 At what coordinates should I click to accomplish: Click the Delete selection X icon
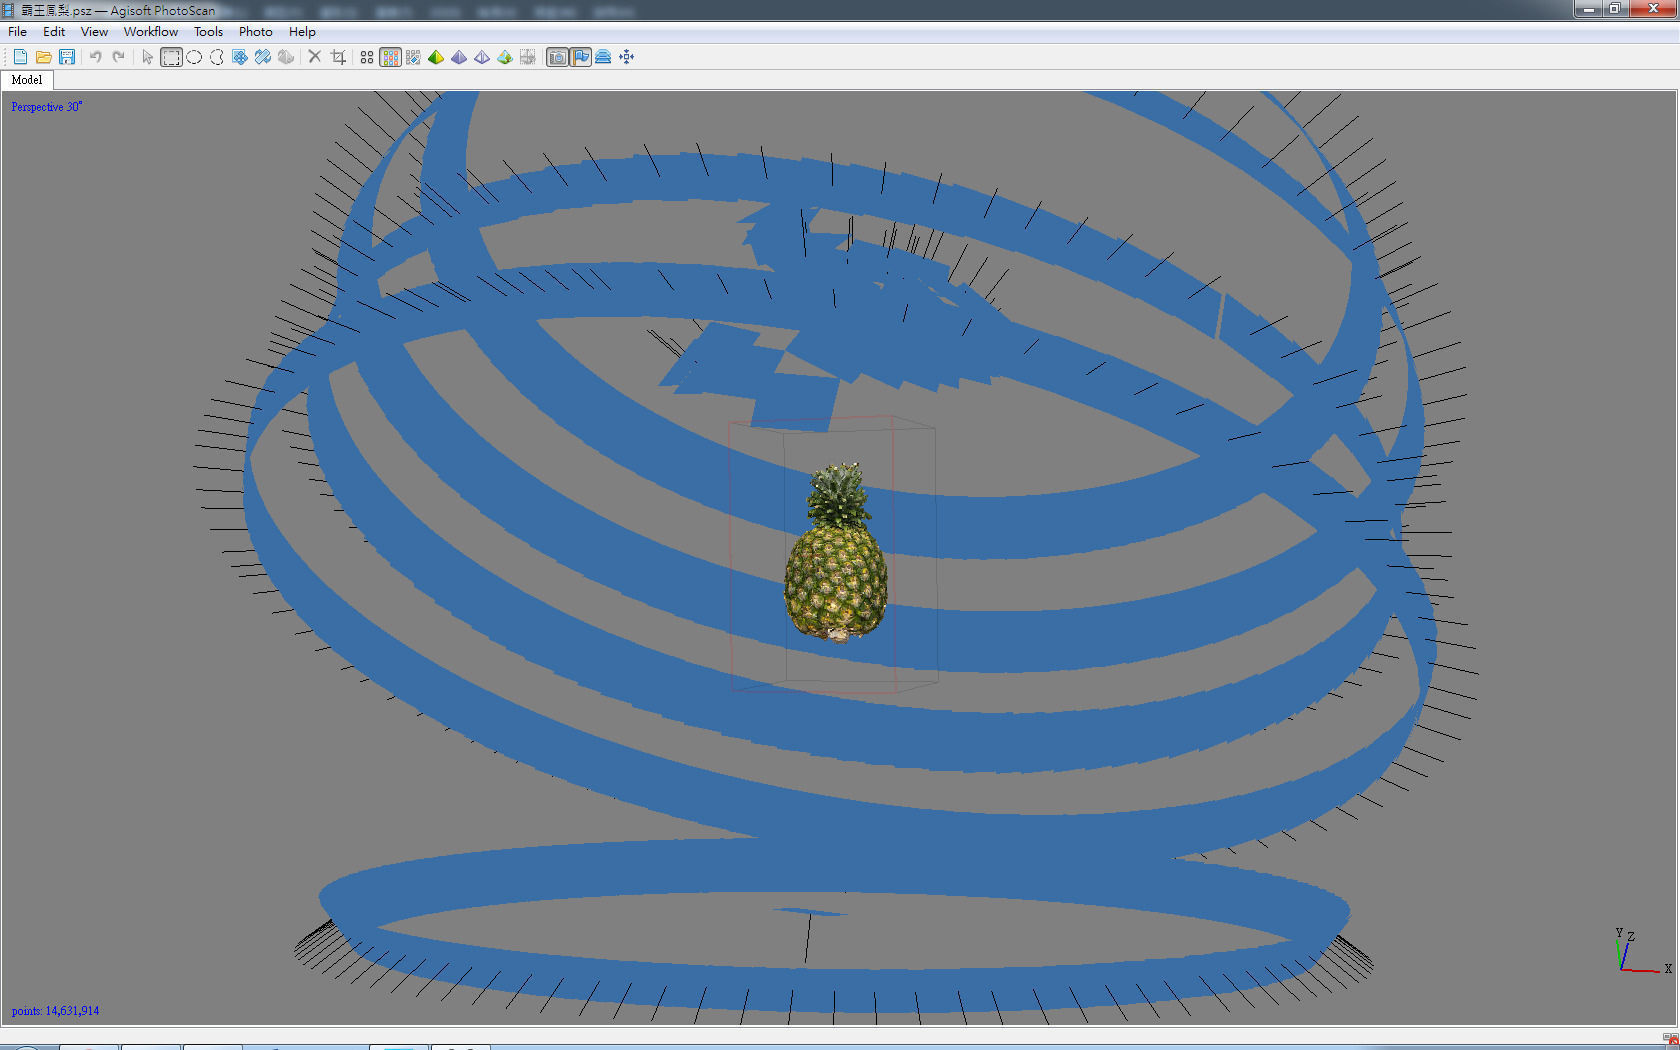click(x=314, y=57)
